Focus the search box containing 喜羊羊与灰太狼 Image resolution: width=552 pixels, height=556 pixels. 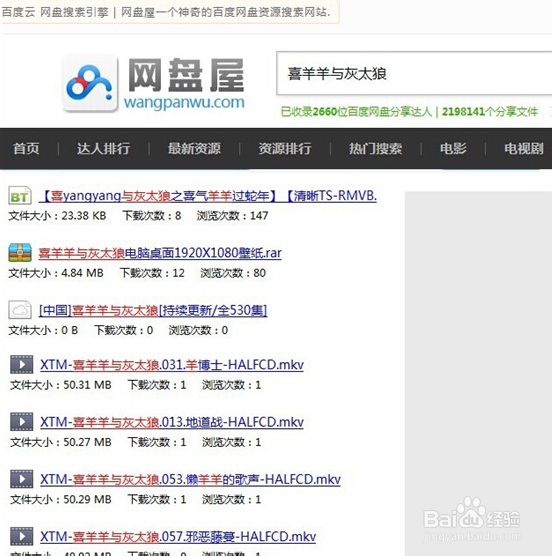pos(414,73)
